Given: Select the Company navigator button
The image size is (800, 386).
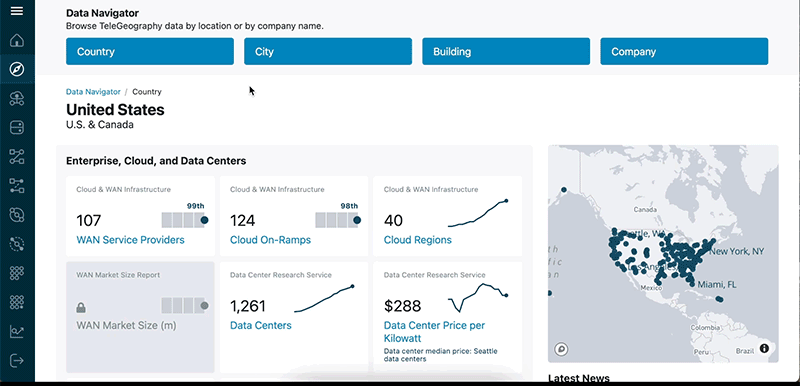Looking at the screenshot, I should pyautogui.click(x=684, y=51).
